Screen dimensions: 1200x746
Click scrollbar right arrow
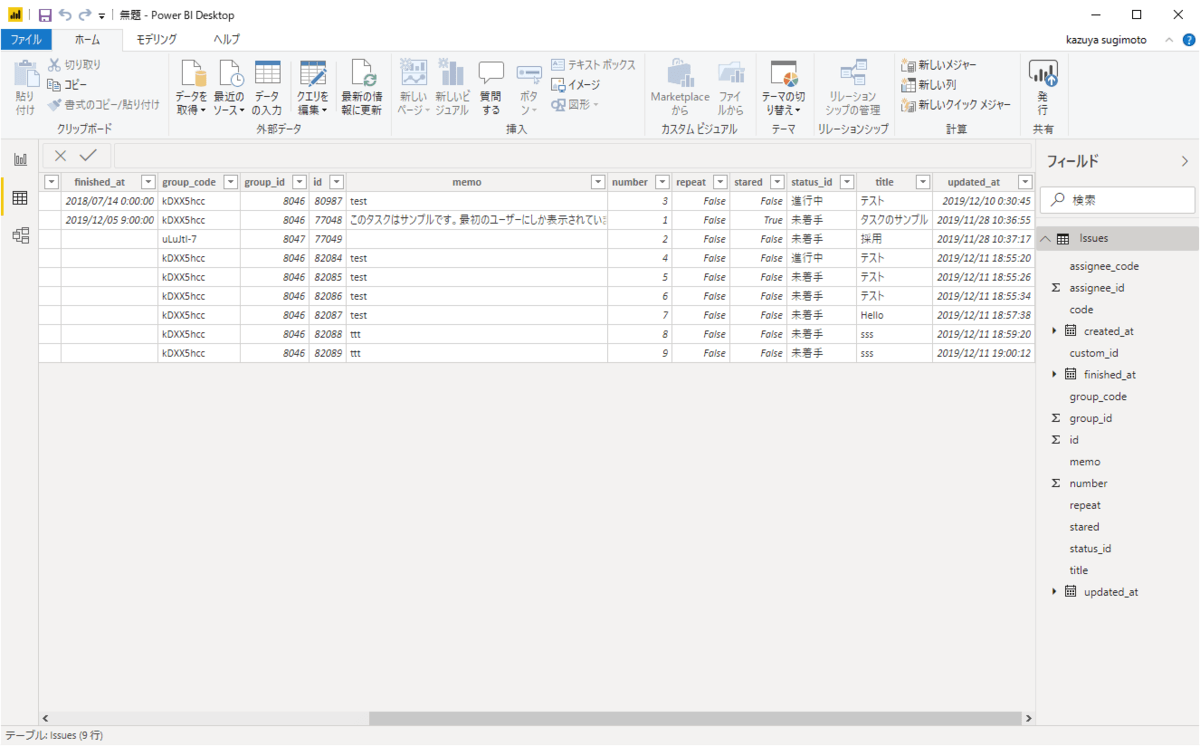[x=1029, y=718]
